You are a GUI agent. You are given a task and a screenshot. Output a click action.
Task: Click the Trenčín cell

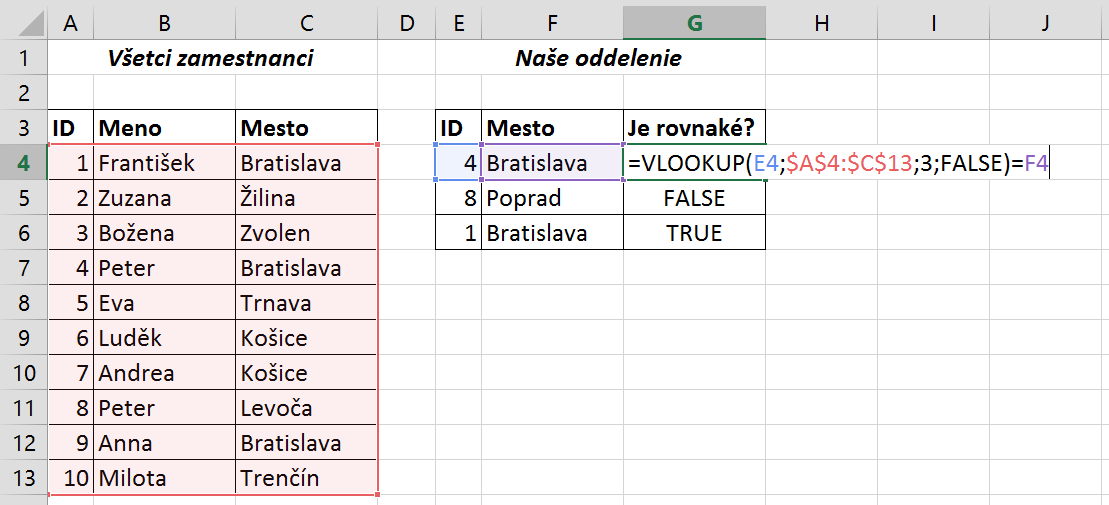coord(306,478)
